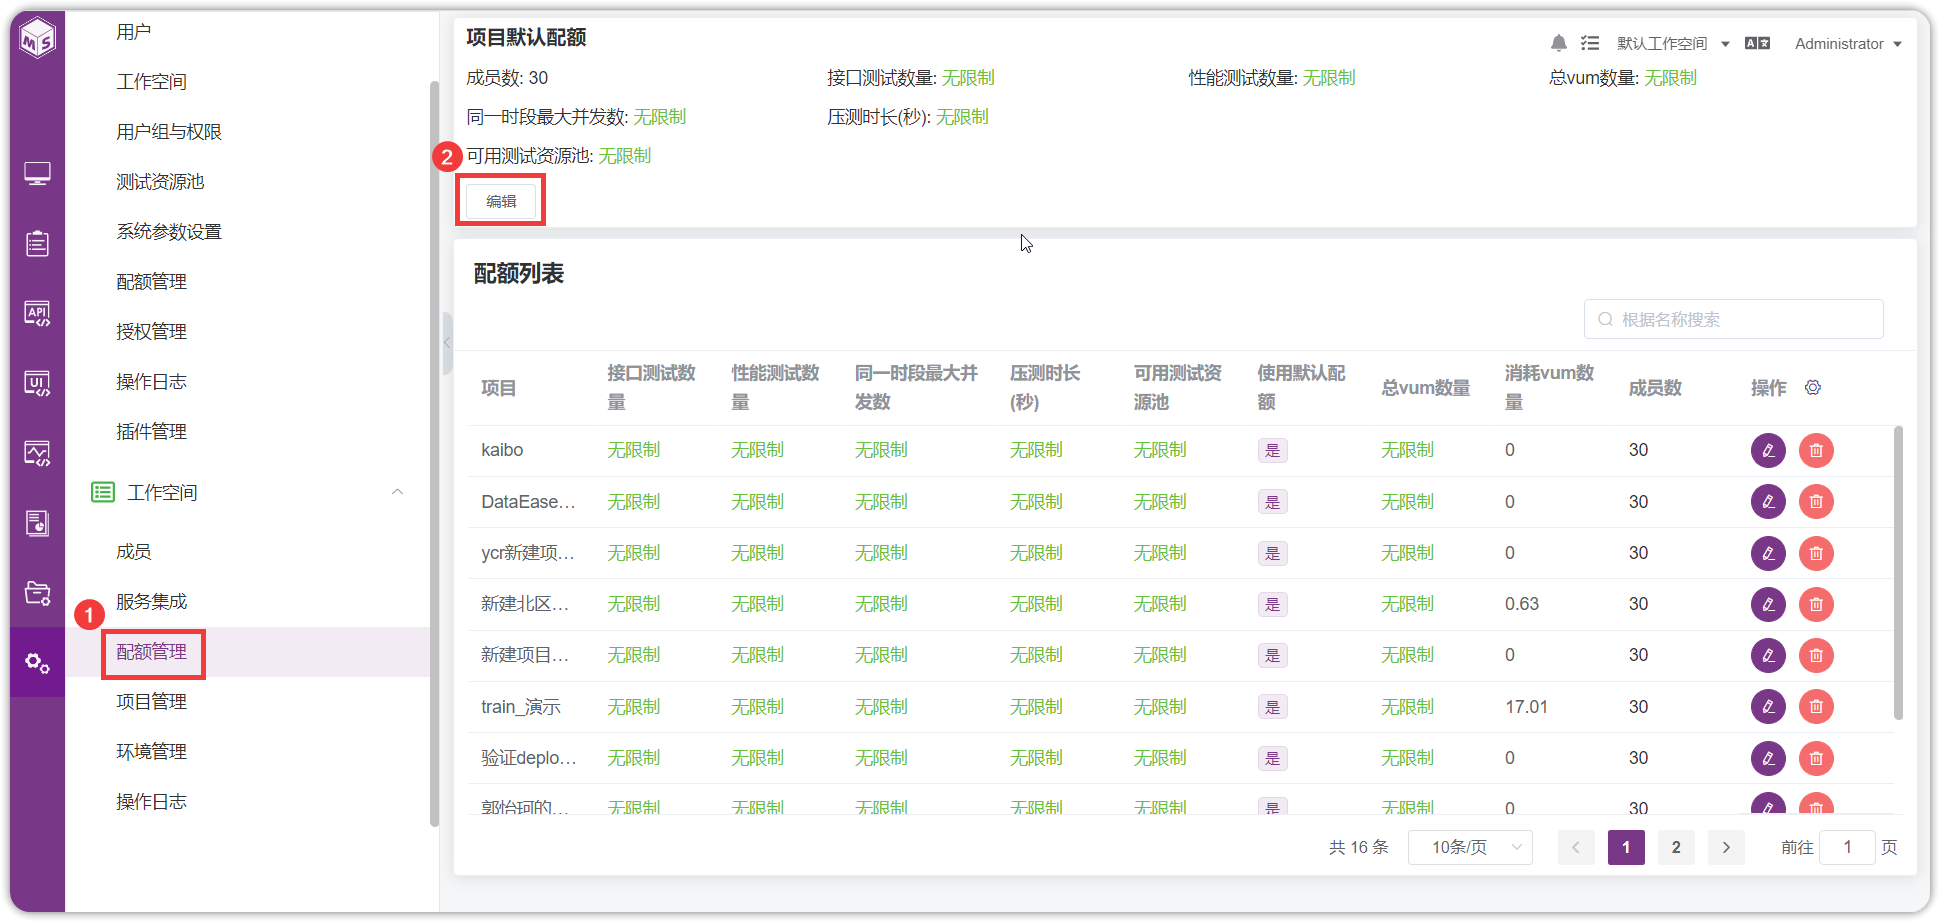Open the performance testing sidebar icon
1940x922 pixels.
(37, 453)
